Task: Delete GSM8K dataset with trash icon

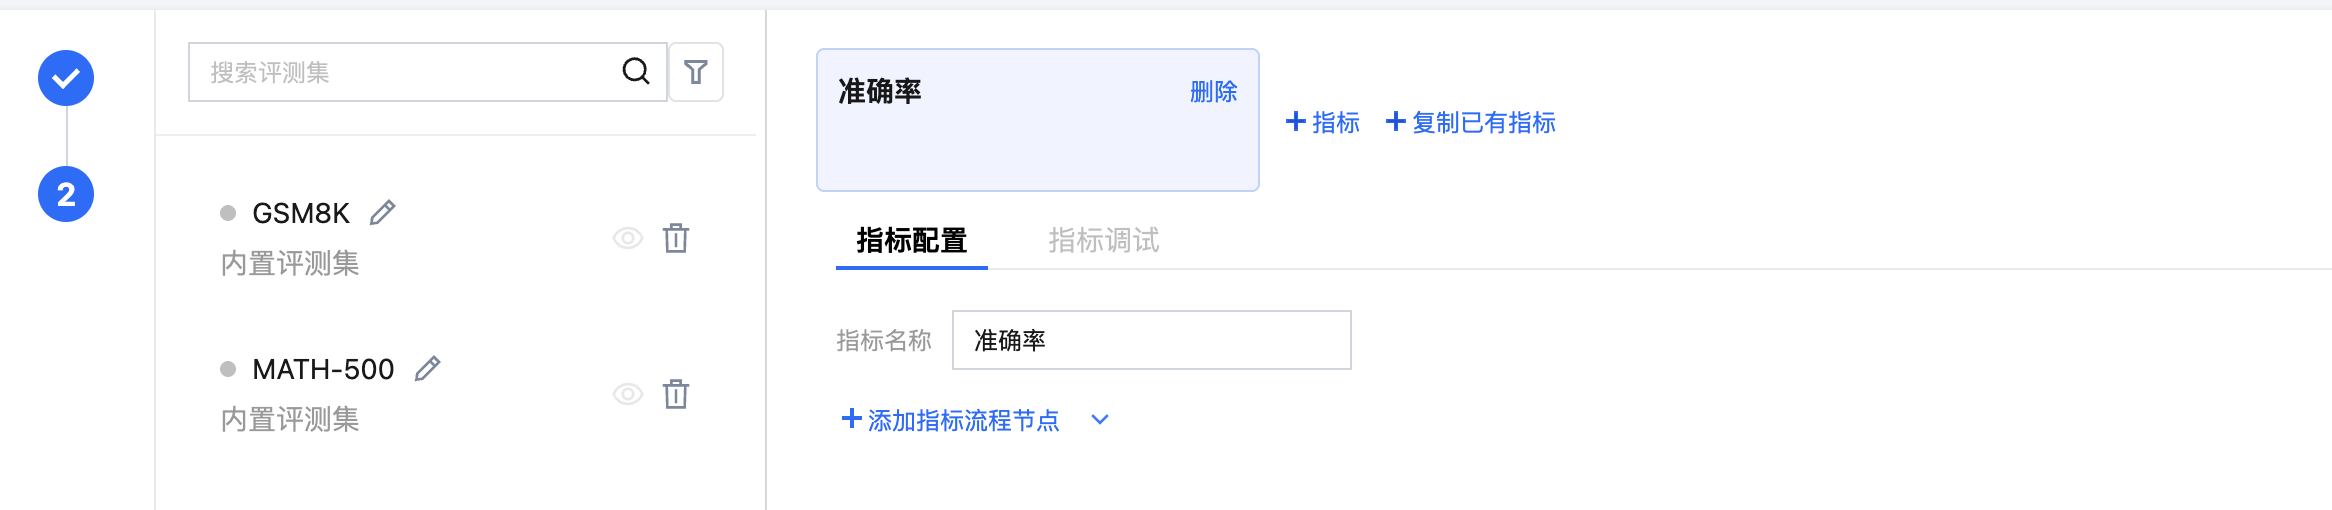Action: (676, 238)
